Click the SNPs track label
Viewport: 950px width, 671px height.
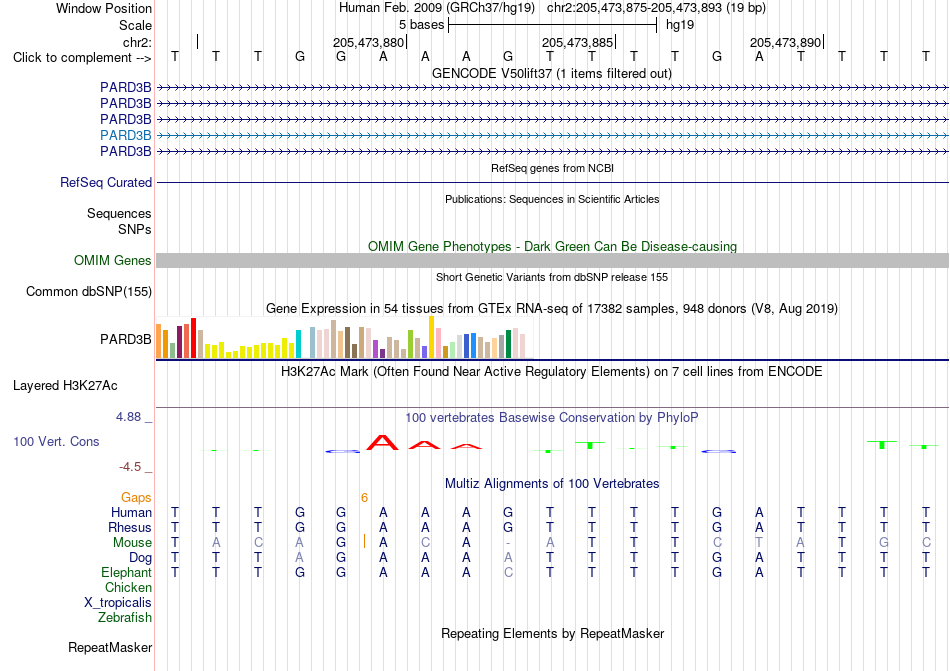pyautogui.click(x=135, y=230)
